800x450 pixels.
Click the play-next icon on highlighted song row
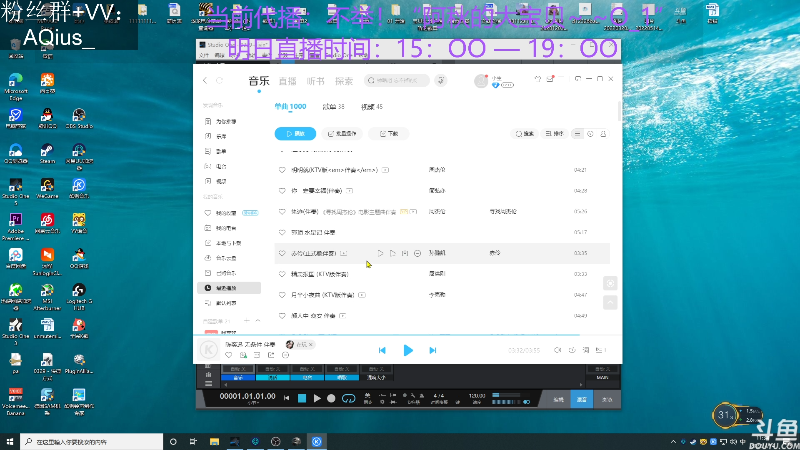[x=392, y=253]
